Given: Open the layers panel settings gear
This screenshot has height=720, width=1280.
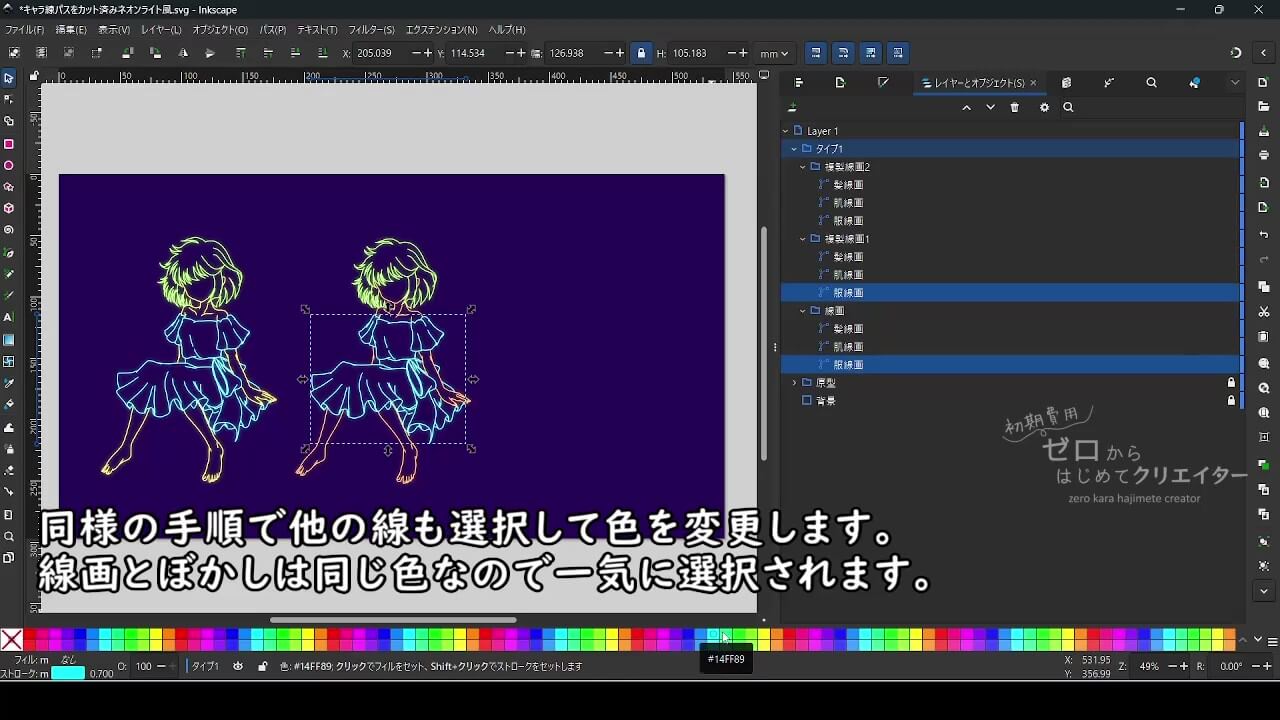Looking at the screenshot, I should coord(1044,108).
